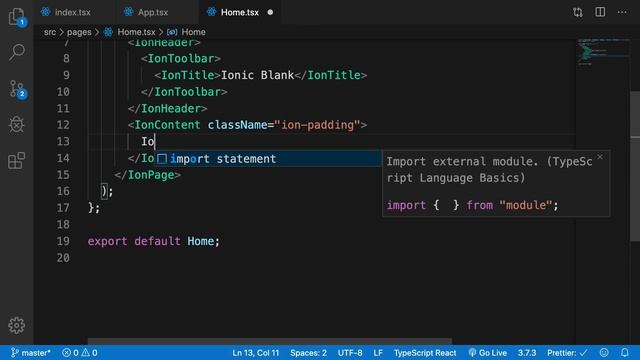Open the Explorer view in activity bar

pyautogui.click(x=17, y=17)
